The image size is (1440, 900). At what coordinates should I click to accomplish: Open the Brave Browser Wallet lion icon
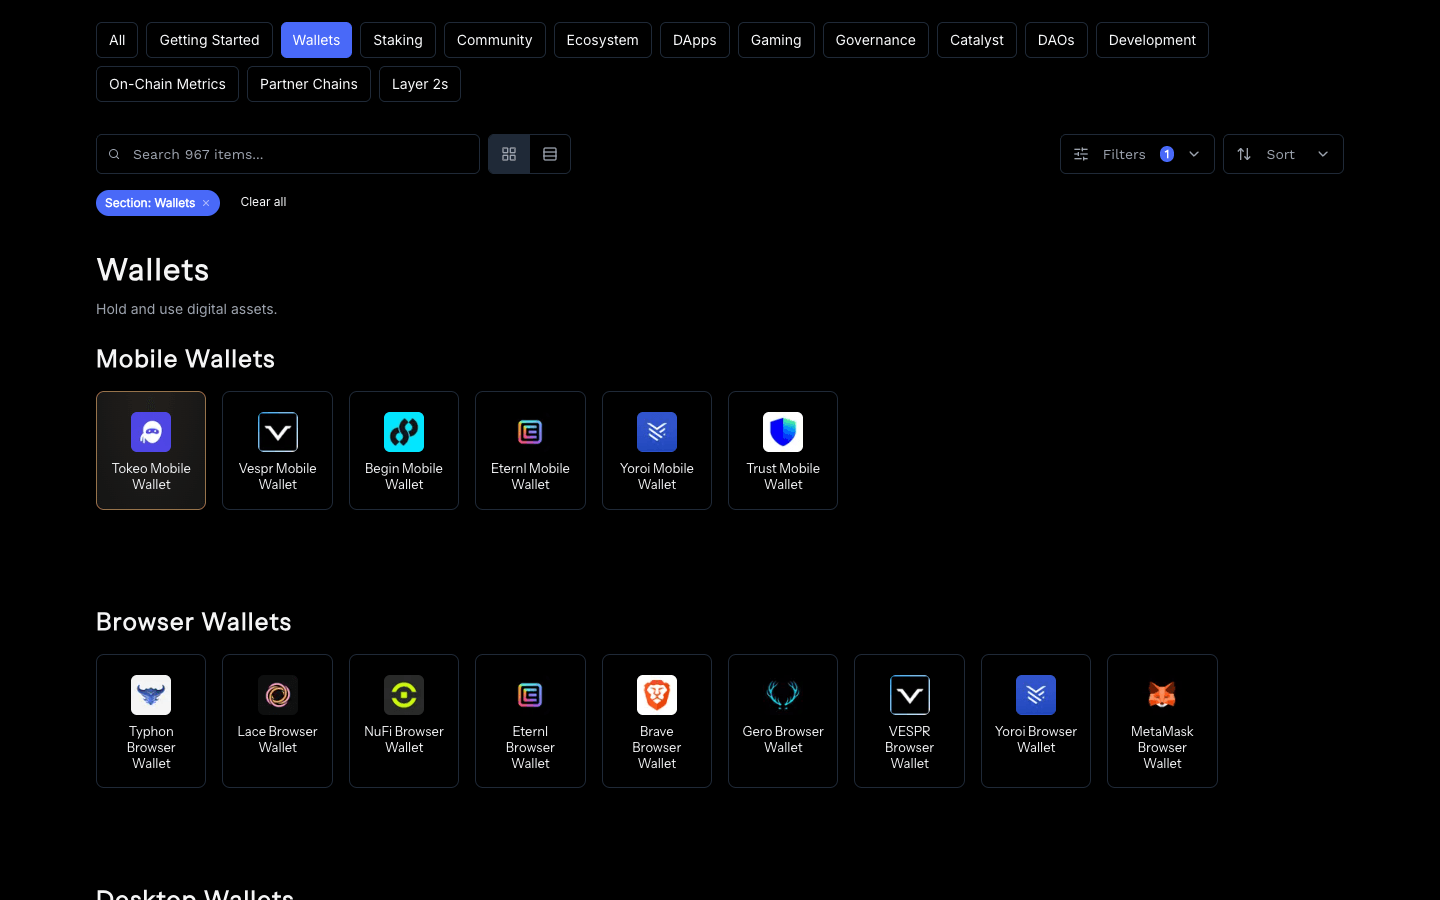[656, 694]
